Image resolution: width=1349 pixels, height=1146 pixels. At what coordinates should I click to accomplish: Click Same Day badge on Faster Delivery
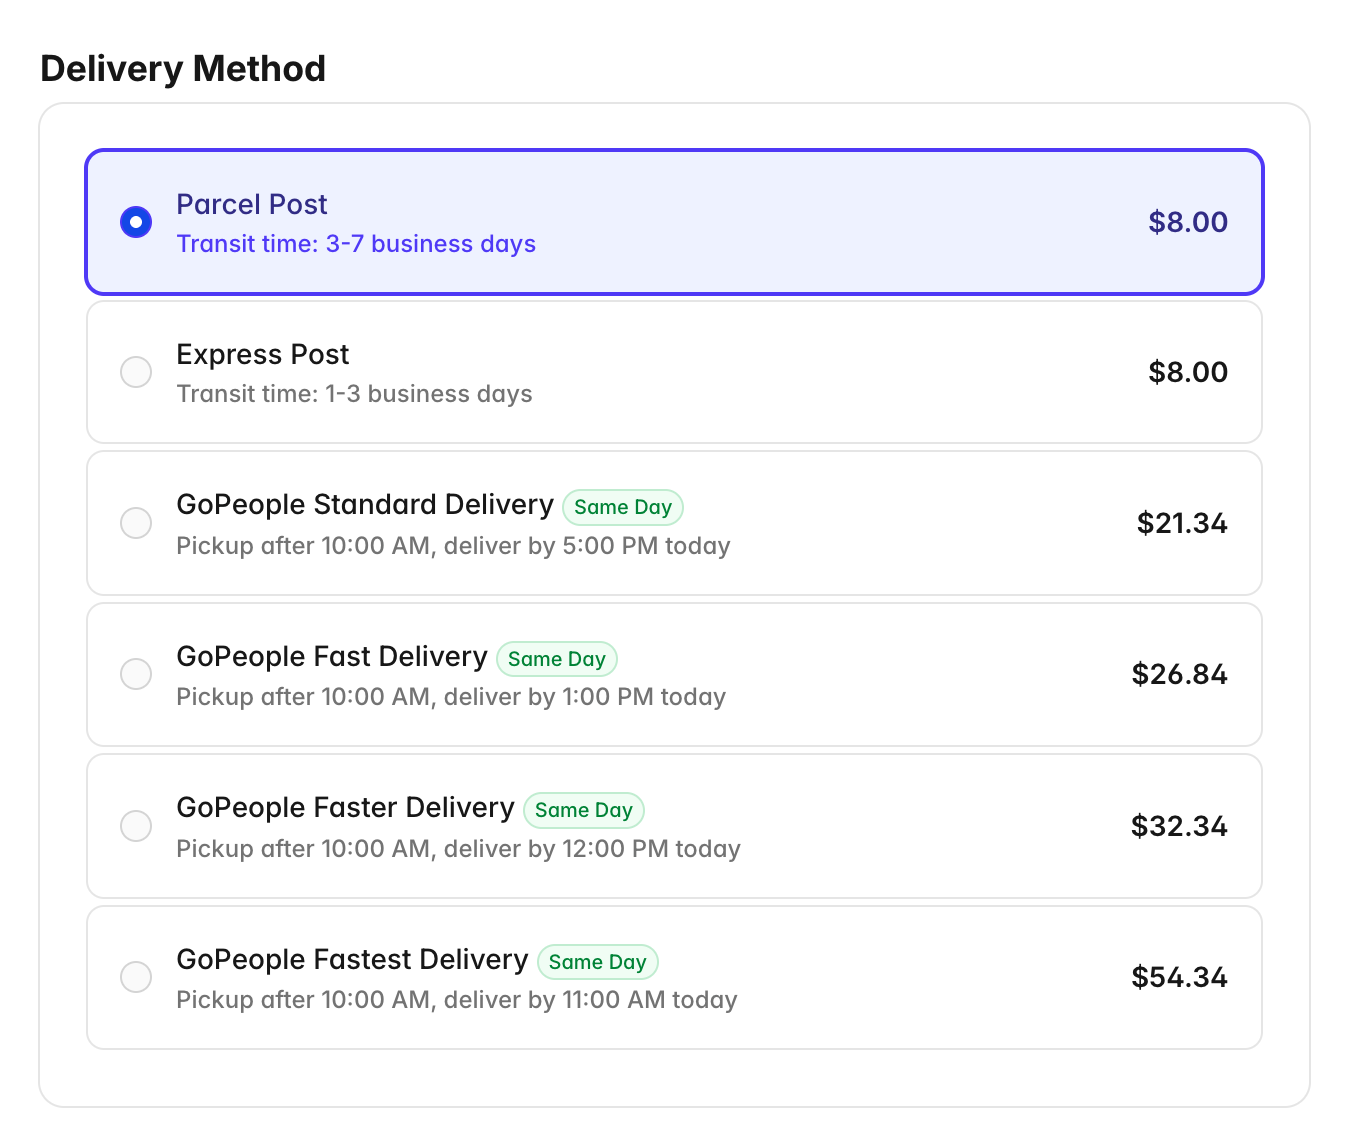(x=584, y=810)
